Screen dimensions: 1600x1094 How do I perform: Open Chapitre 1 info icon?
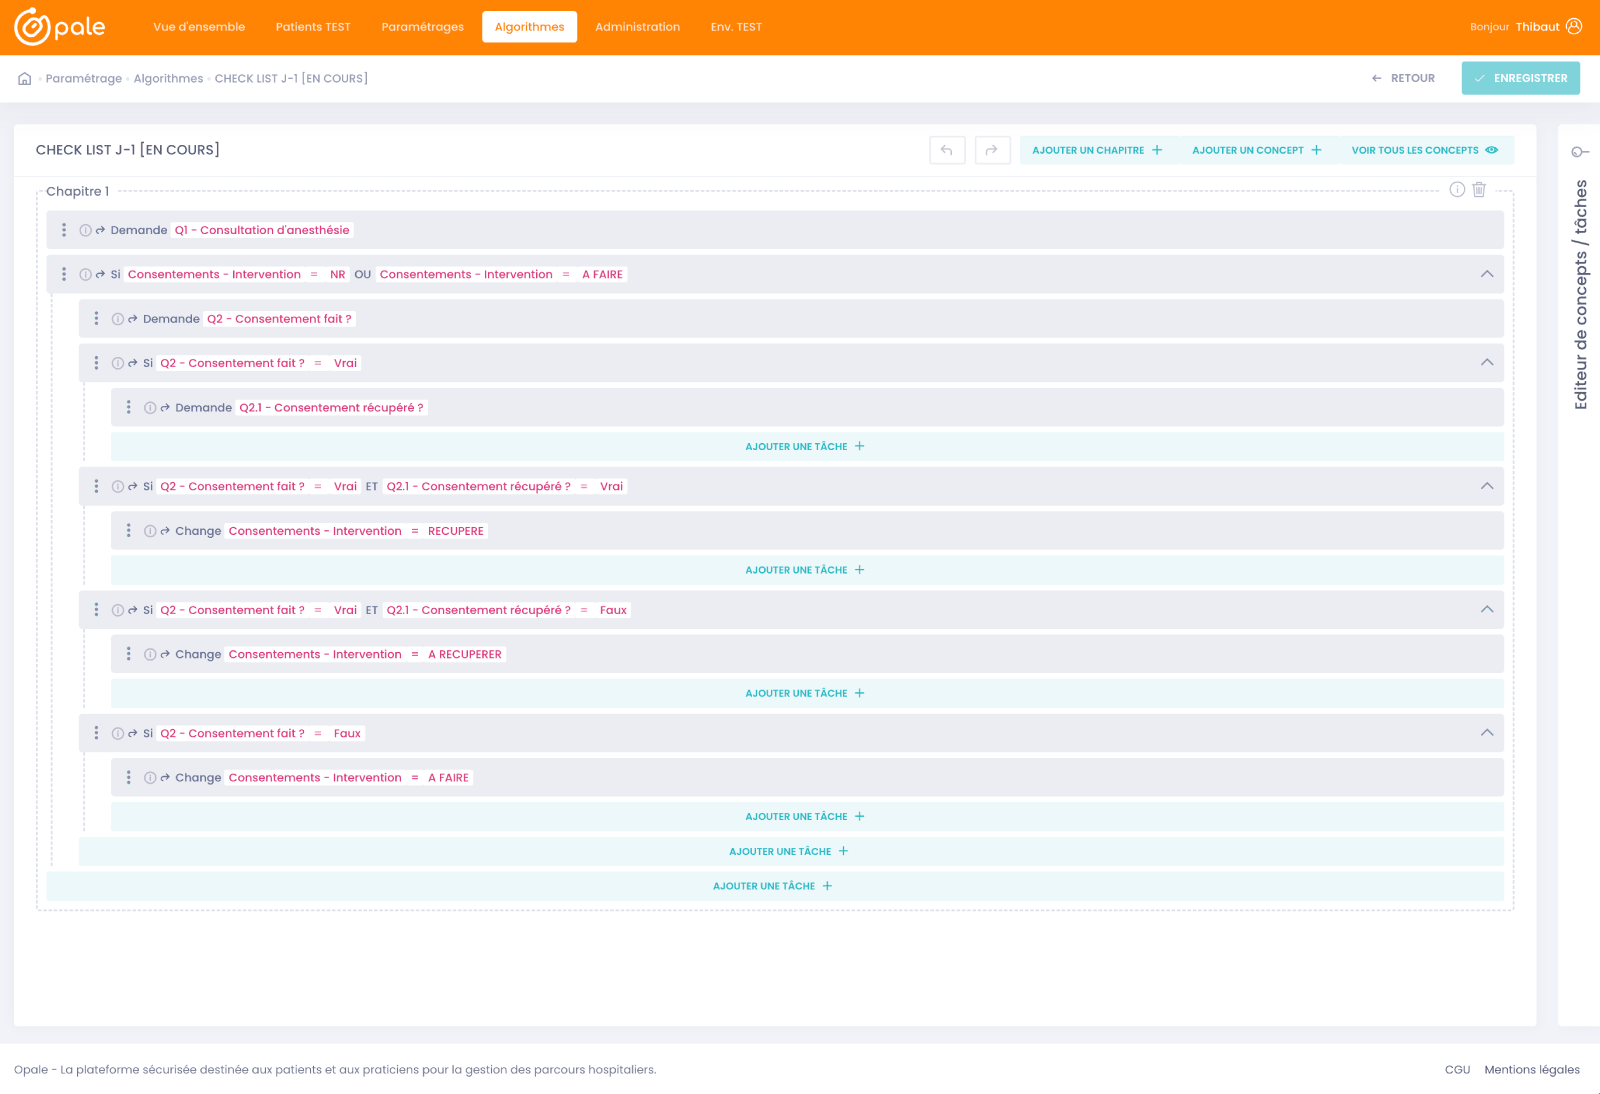click(1457, 190)
